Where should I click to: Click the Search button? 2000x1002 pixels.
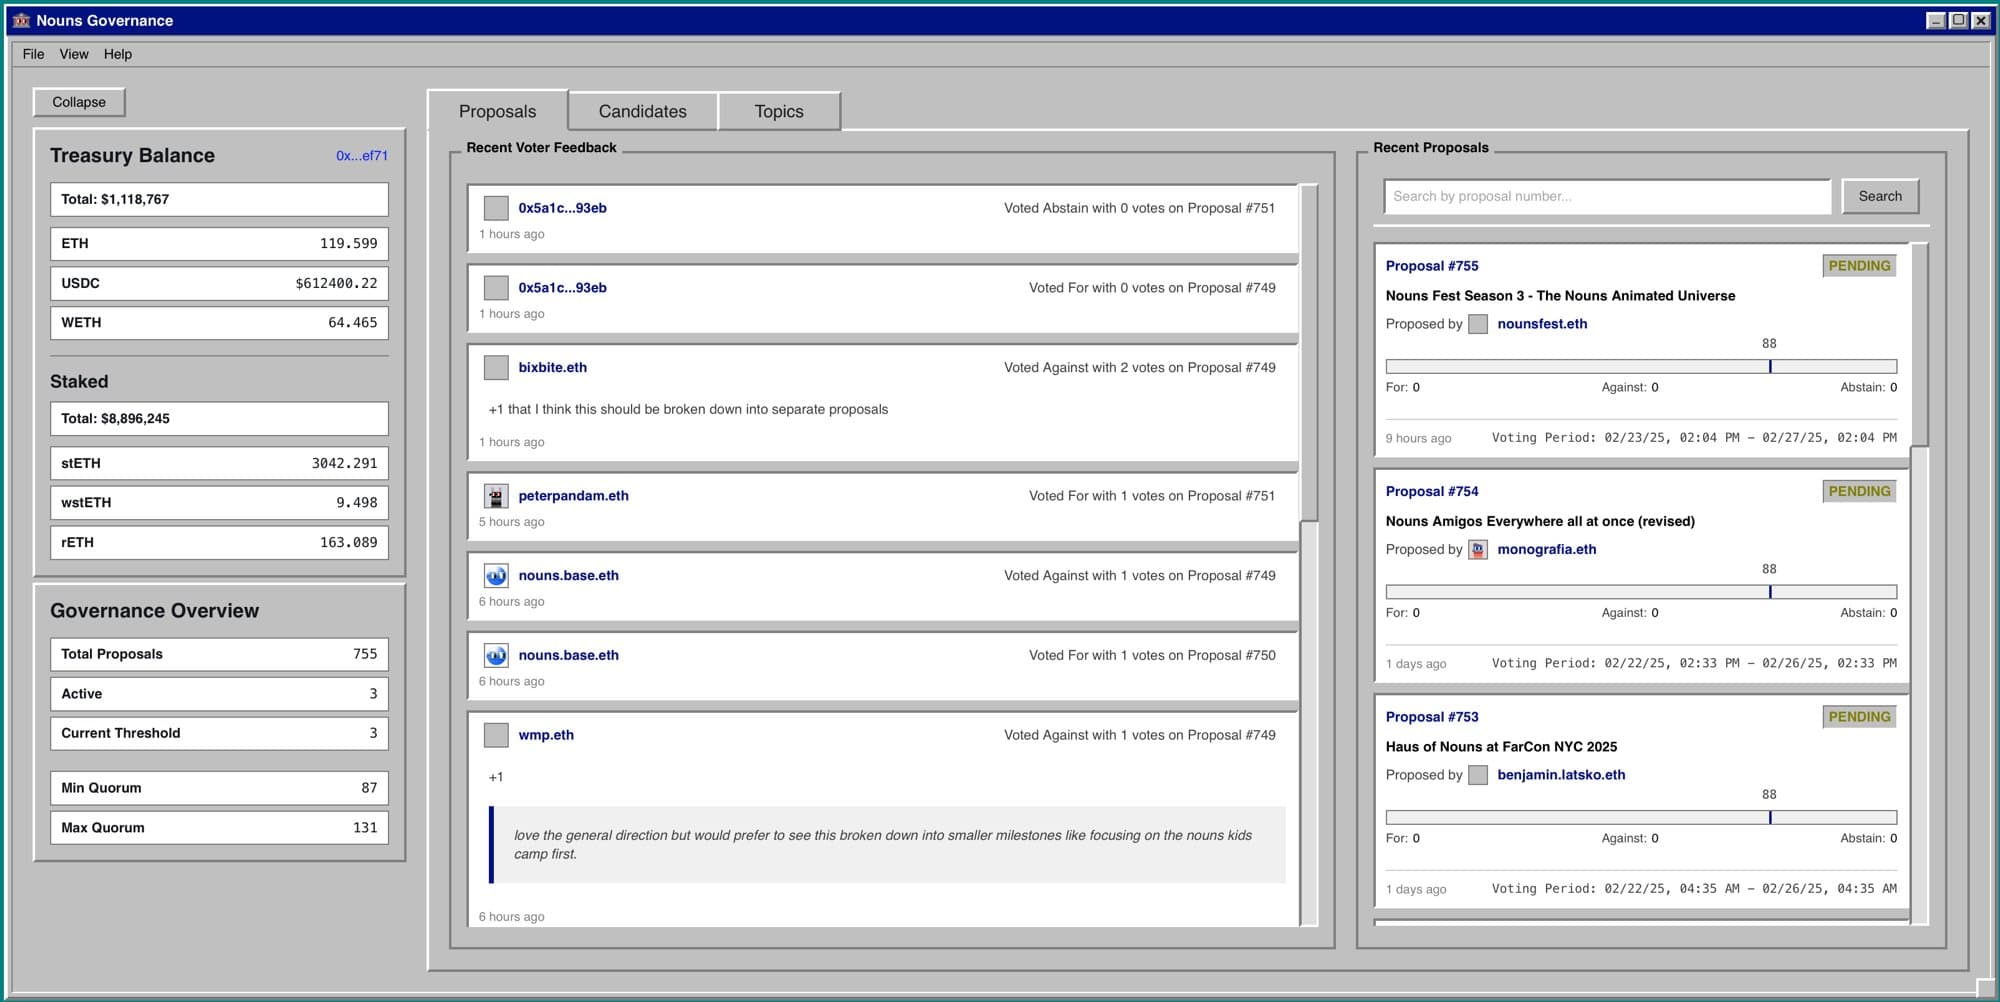[x=1880, y=196]
